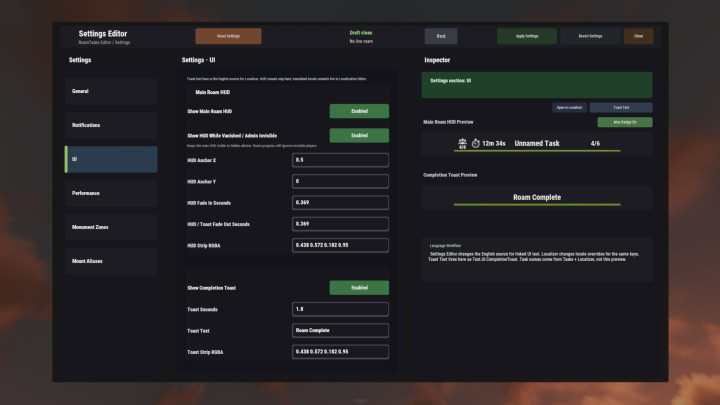Edit the Toast Strip RGBA value field
This screenshot has height=405, width=720.
[x=340, y=352]
